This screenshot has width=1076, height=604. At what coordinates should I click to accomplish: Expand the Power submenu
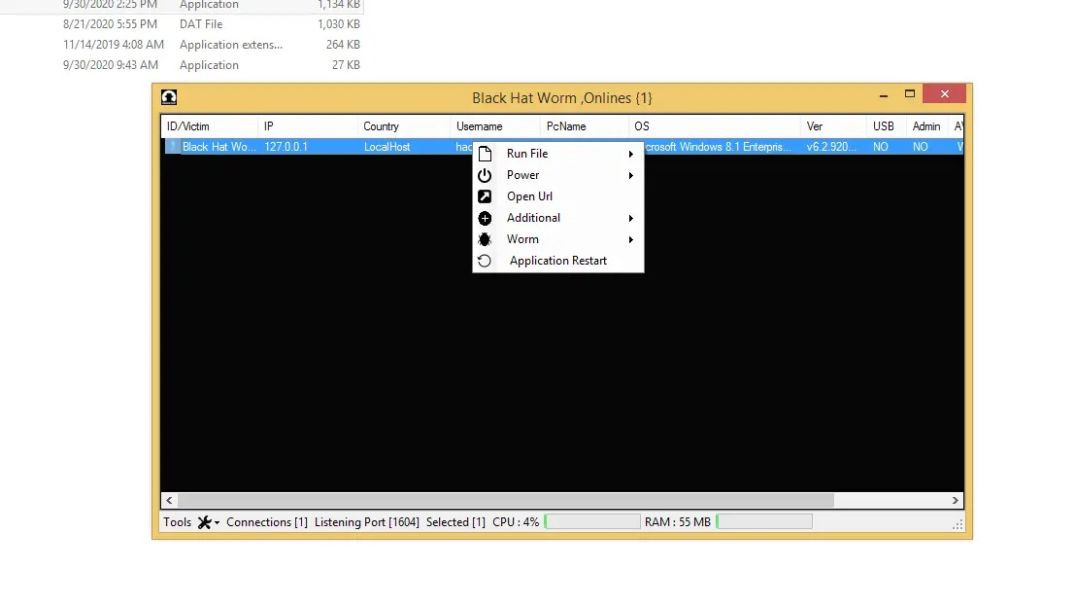630,175
